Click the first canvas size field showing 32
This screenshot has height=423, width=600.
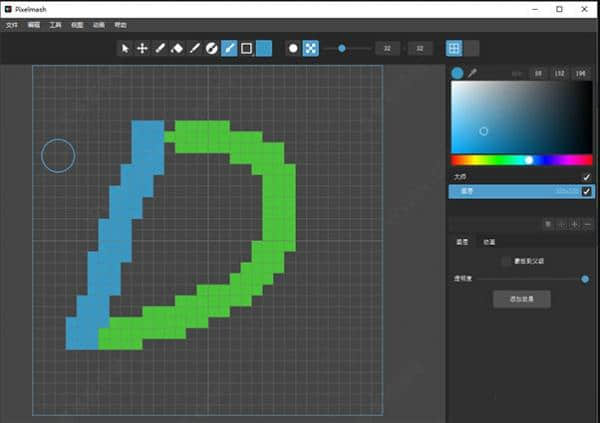tap(386, 48)
